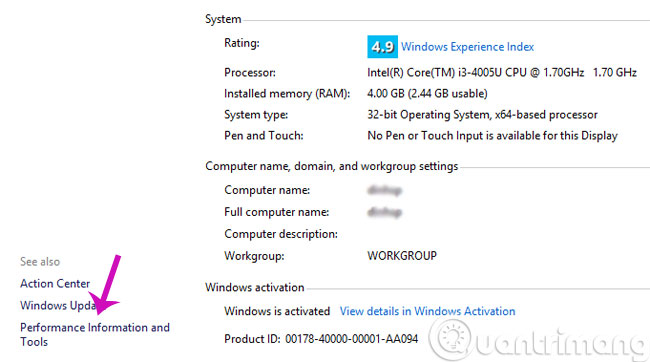Click the 32-bit Operating System value
This screenshot has width=650, height=362.
482,114
